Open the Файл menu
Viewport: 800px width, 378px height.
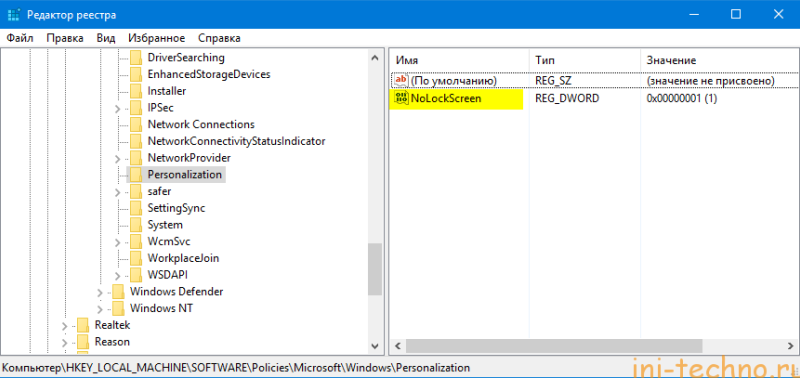(x=20, y=38)
